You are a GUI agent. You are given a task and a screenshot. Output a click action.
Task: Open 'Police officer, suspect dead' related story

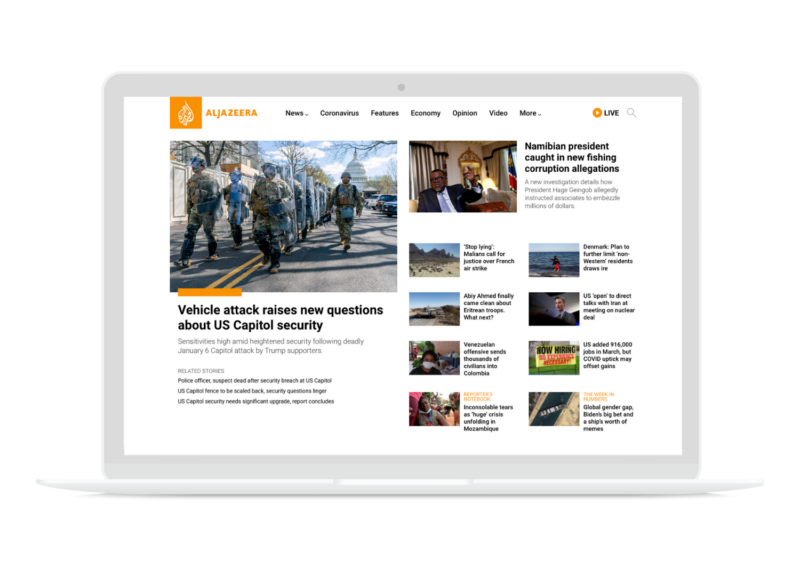(254, 381)
